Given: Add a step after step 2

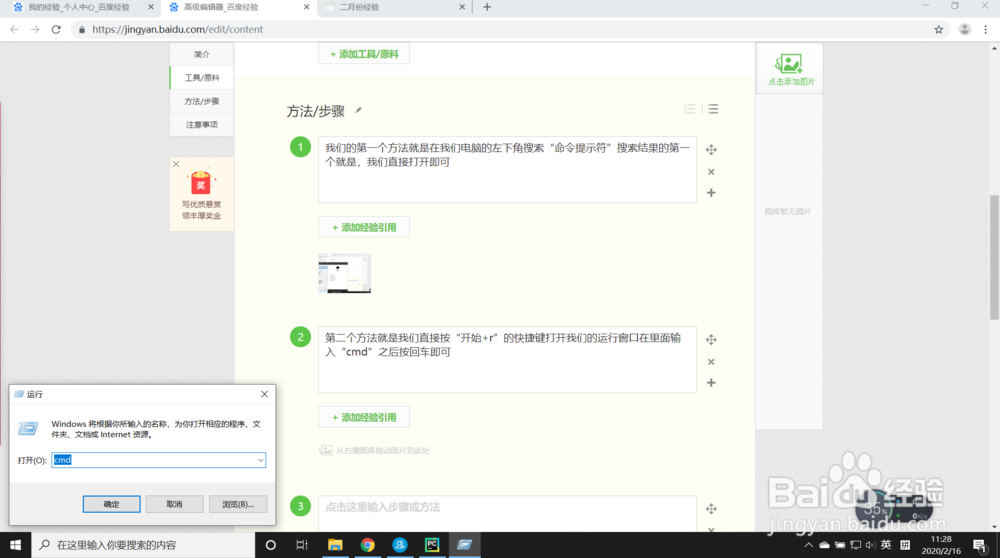Looking at the screenshot, I should pos(711,383).
